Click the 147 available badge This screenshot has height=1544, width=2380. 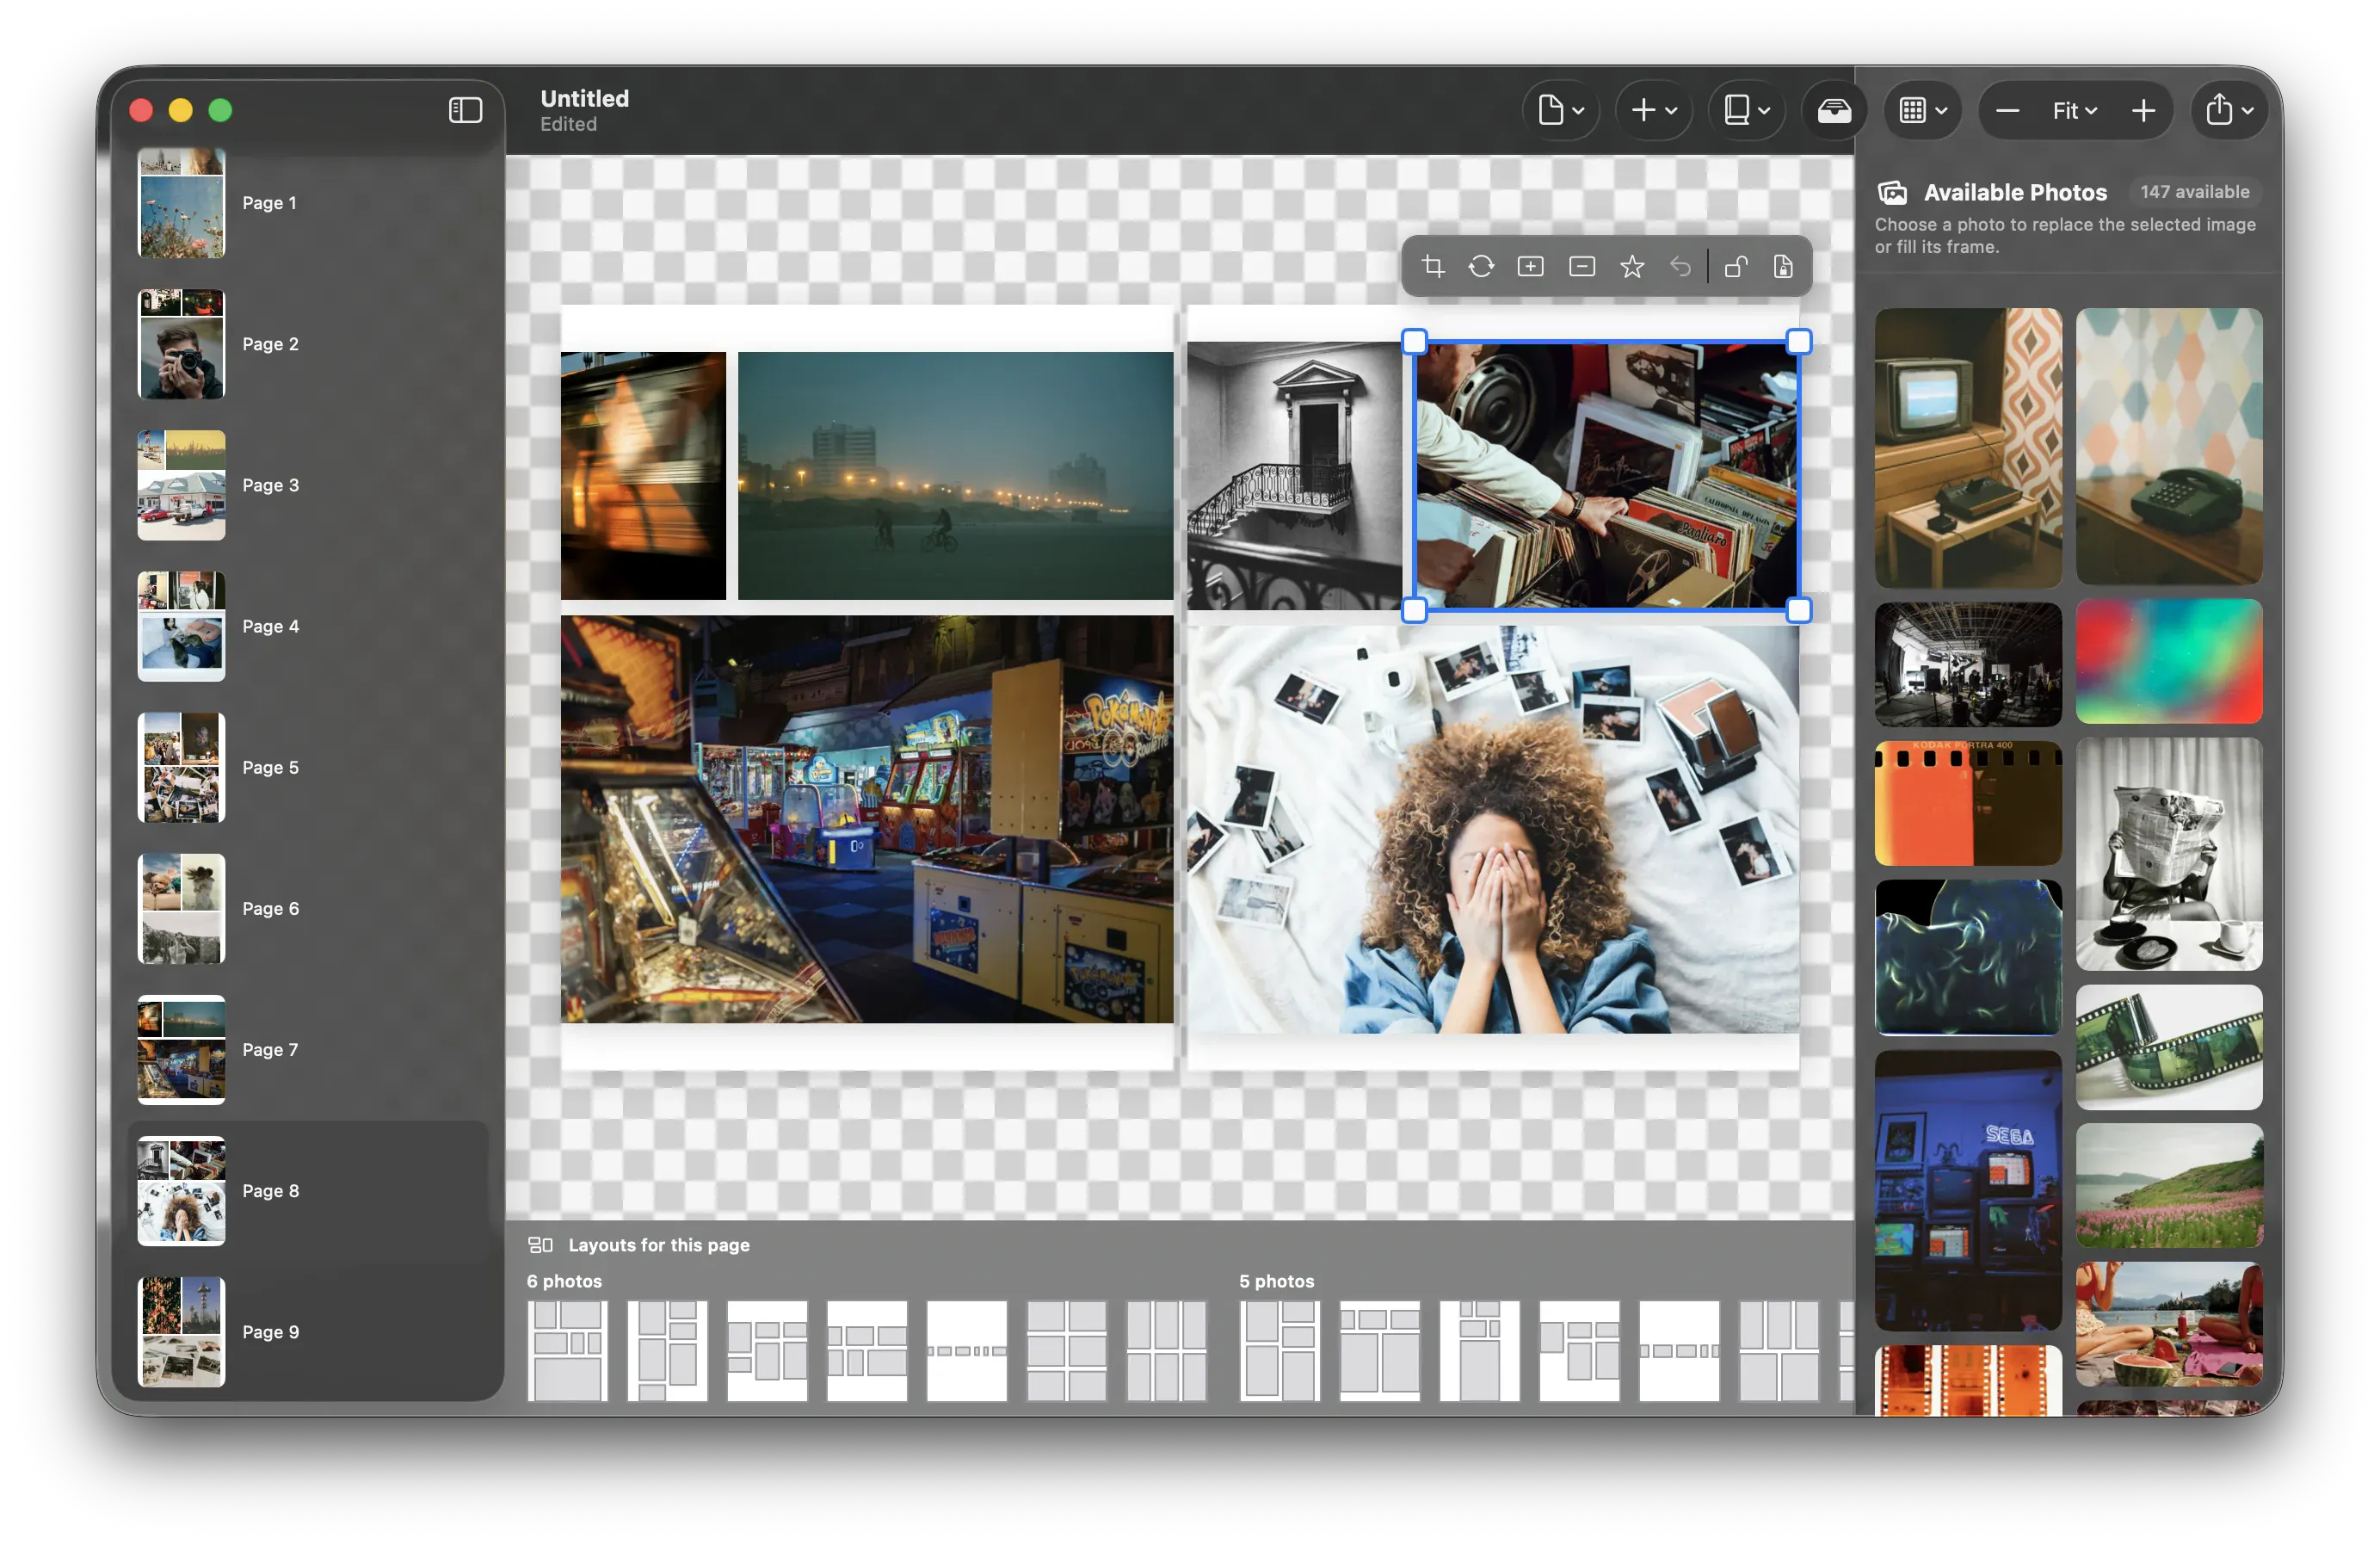pos(2194,191)
